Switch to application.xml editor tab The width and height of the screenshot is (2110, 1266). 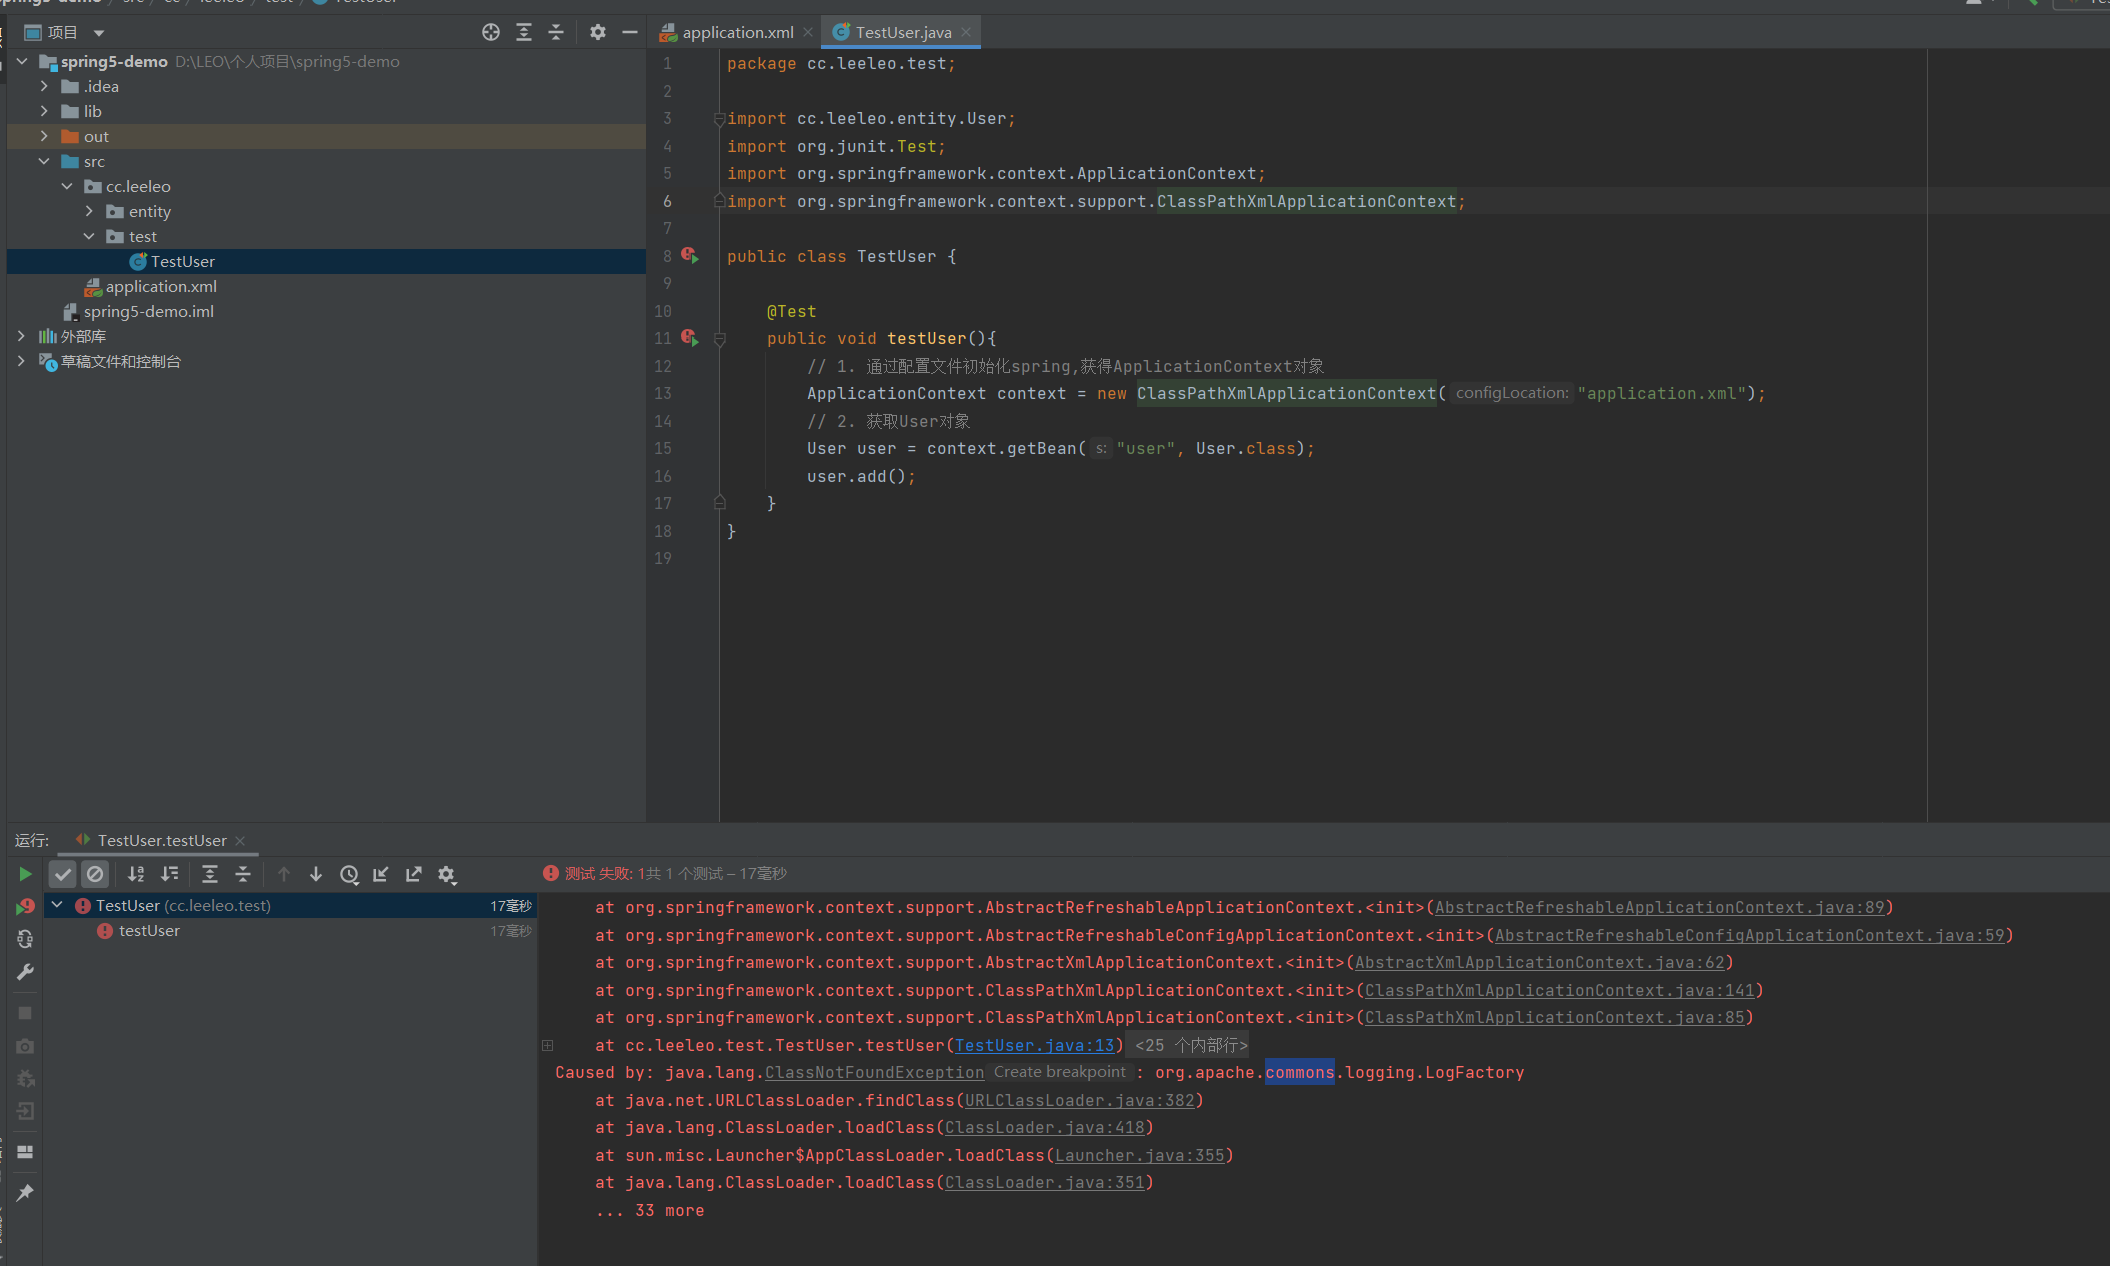pyautogui.click(x=737, y=32)
